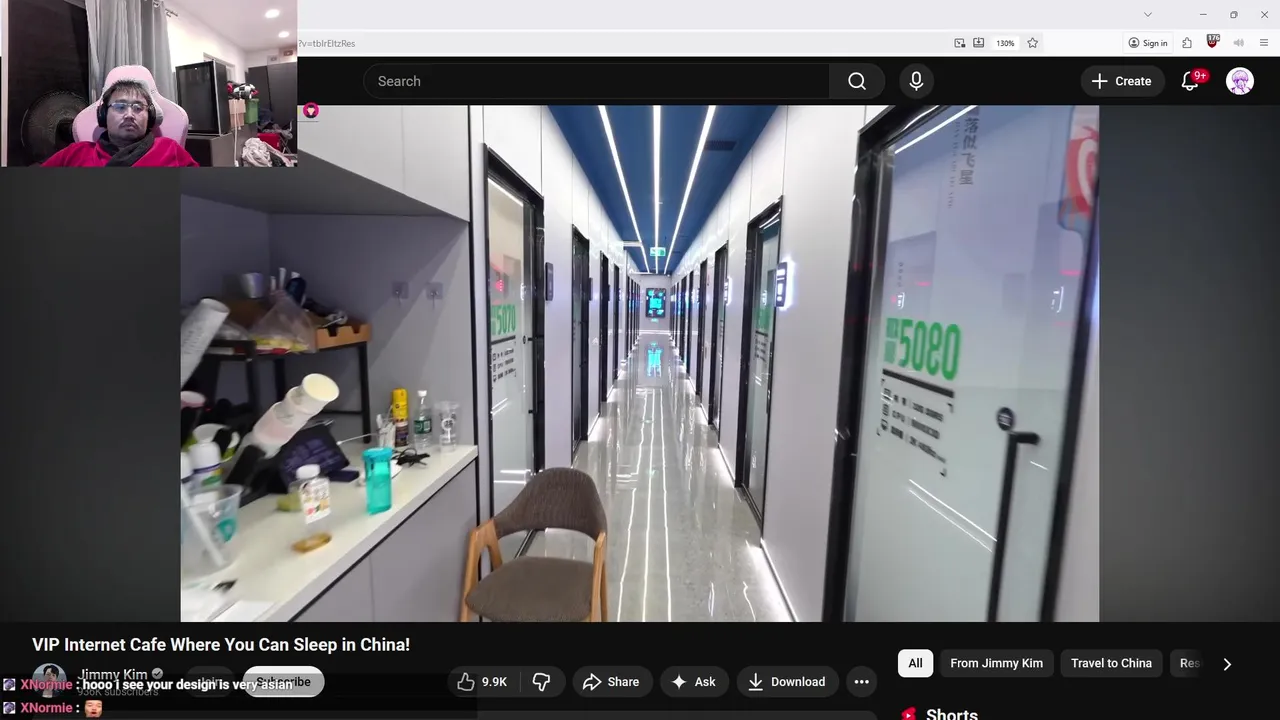Click the address bar URL text
Viewport: 1280px width, 720px height.
pos(328,43)
